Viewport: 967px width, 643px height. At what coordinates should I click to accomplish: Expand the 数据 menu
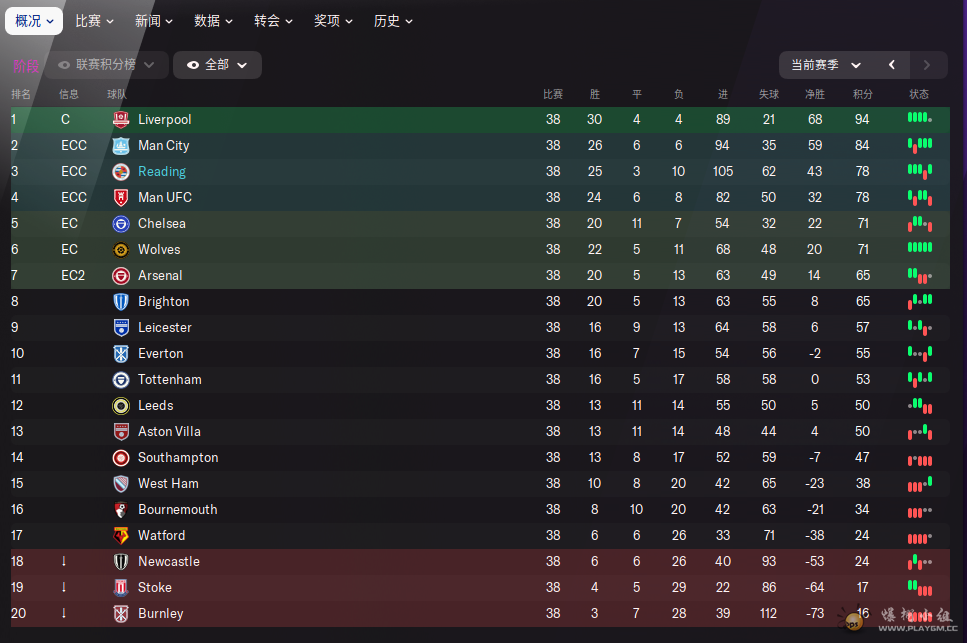(213, 21)
